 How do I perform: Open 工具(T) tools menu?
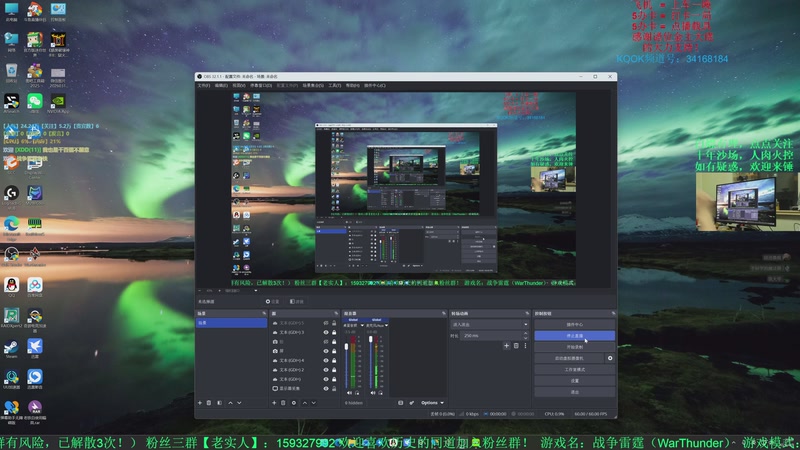click(335, 86)
